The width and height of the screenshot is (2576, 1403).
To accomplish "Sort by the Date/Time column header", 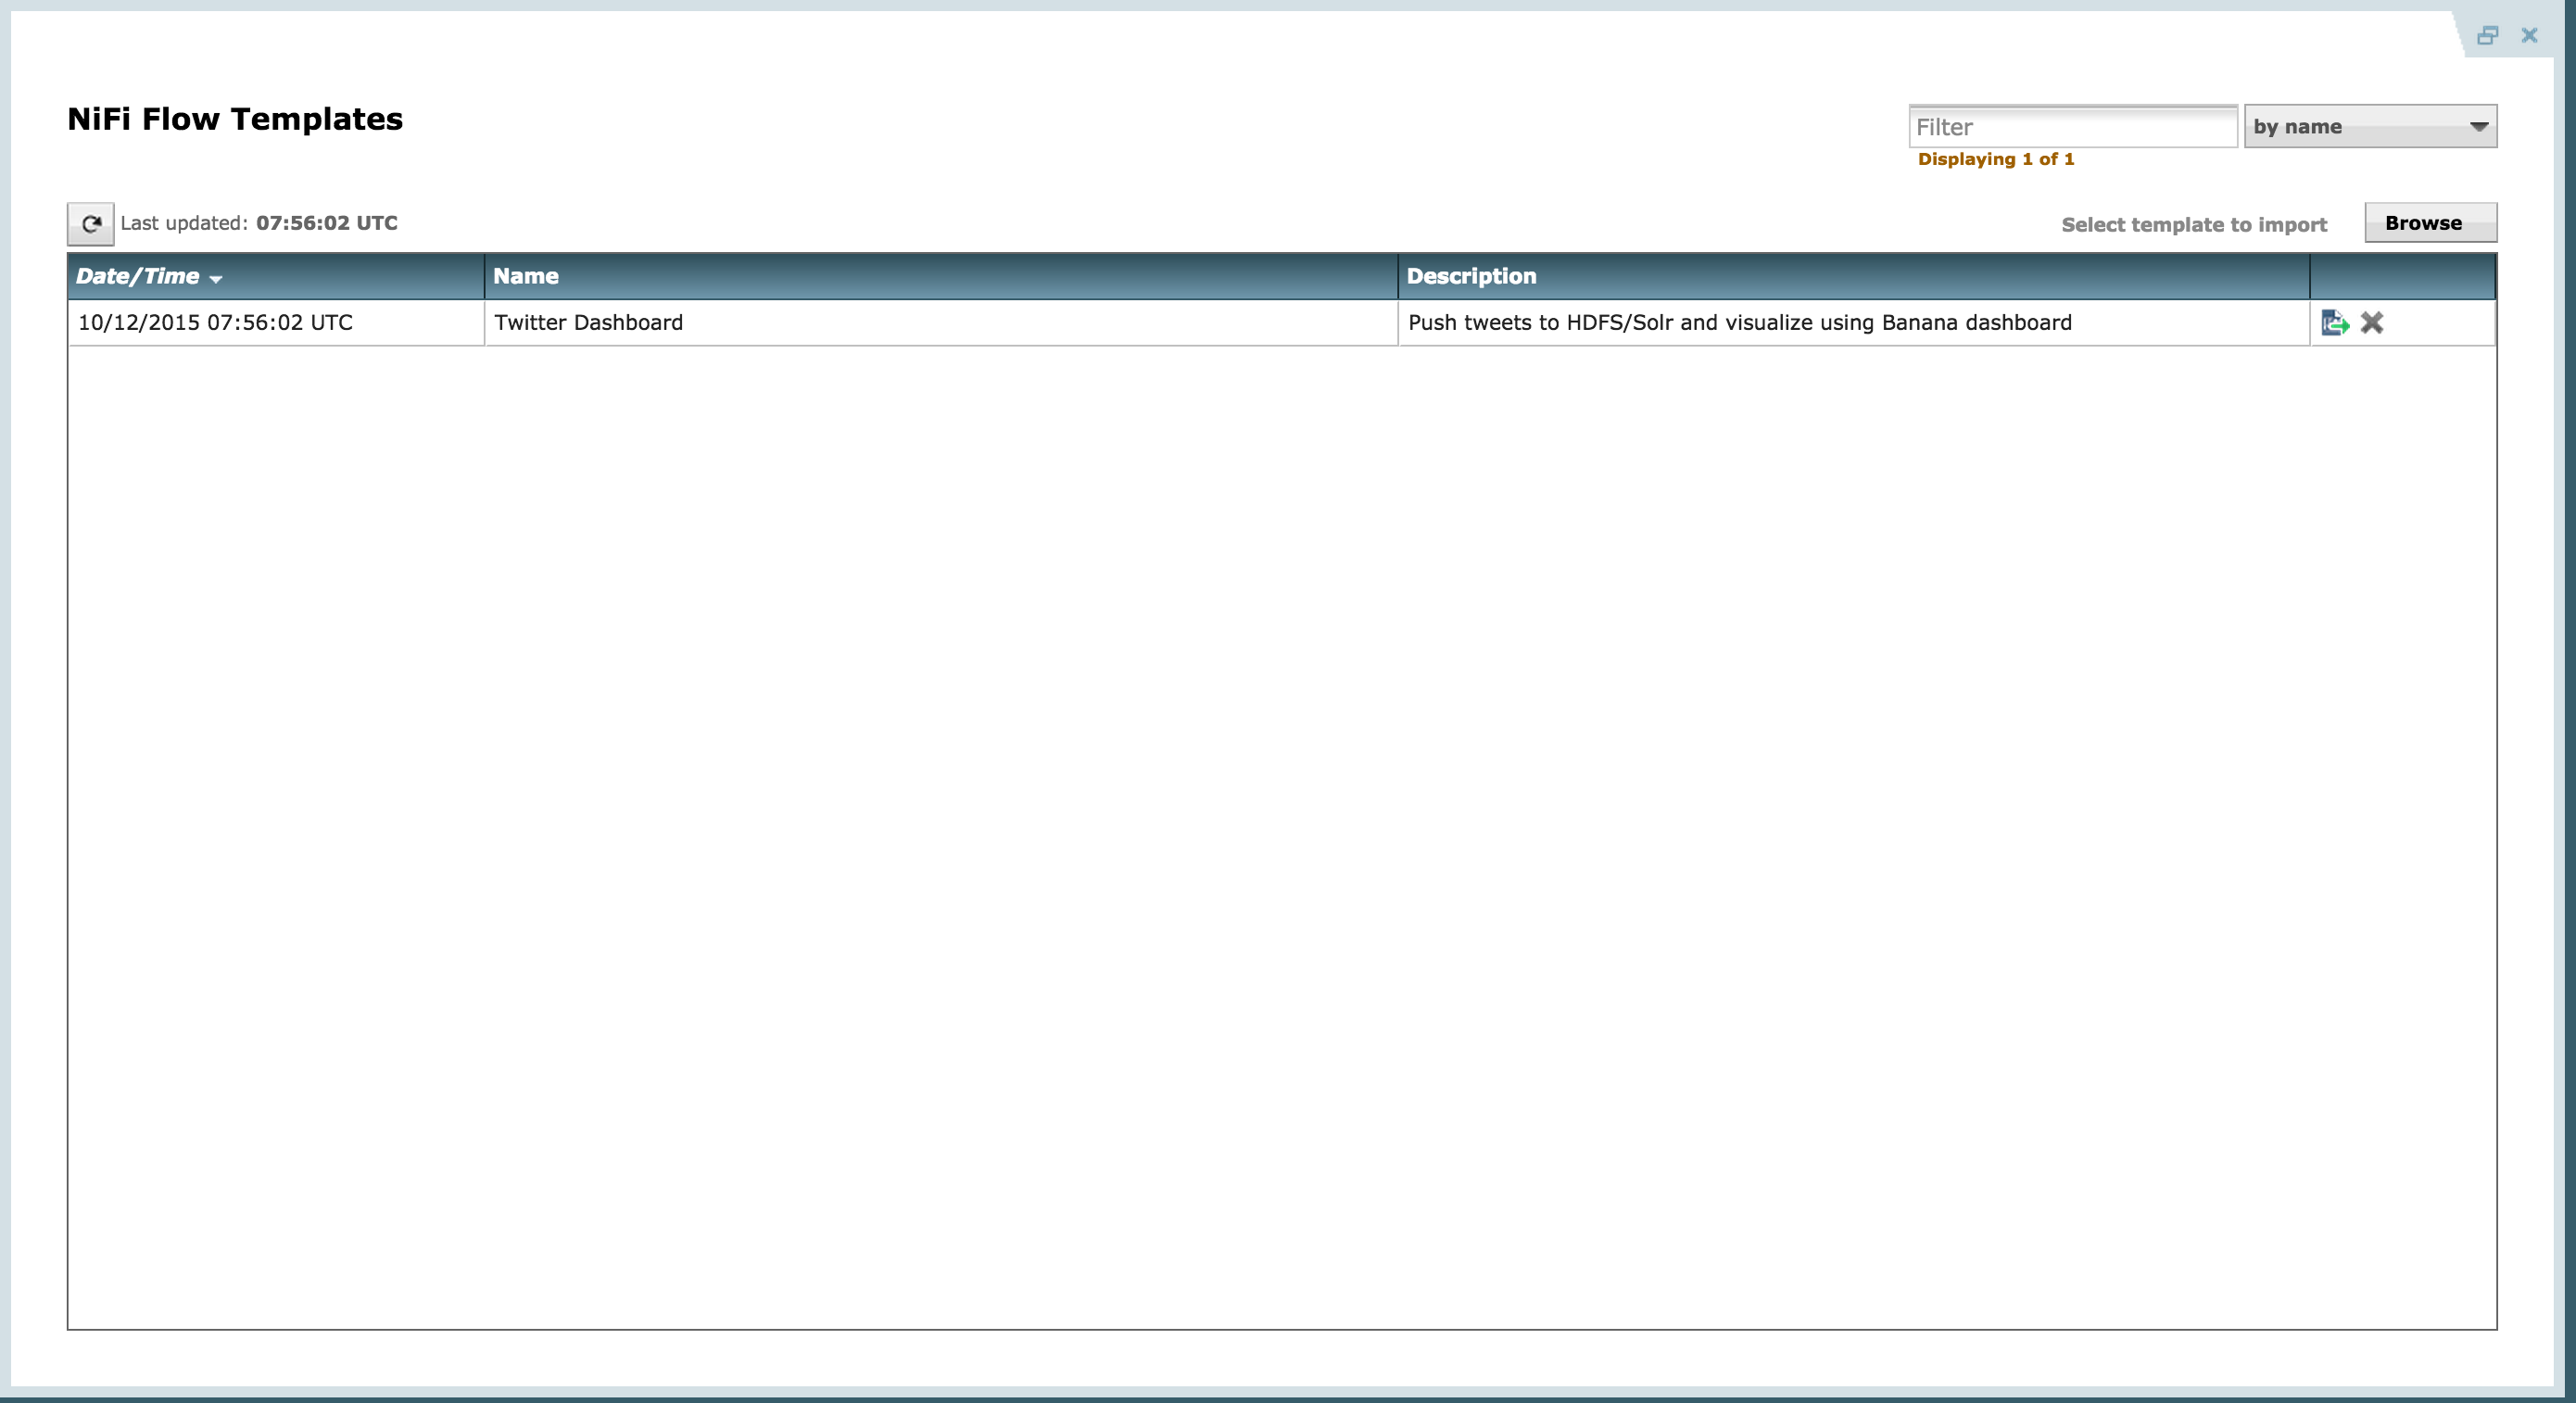I will (x=138, y=276).
